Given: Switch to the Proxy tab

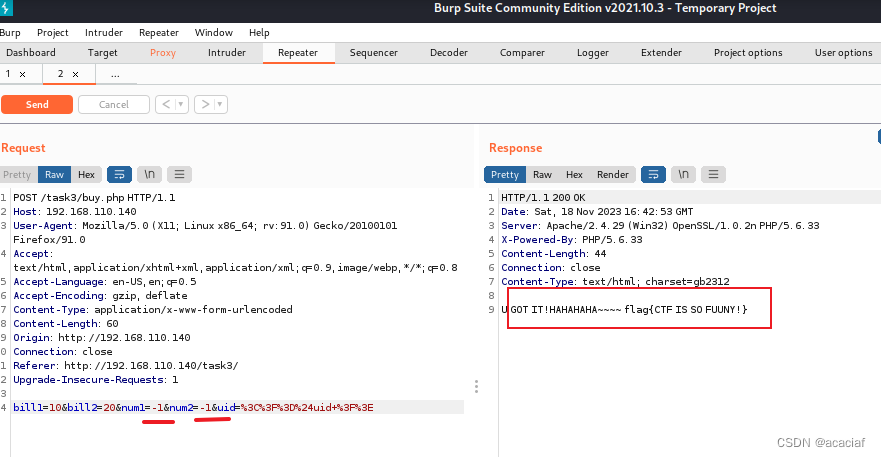Looking at the screenshot, I should (x=163, y=53).
